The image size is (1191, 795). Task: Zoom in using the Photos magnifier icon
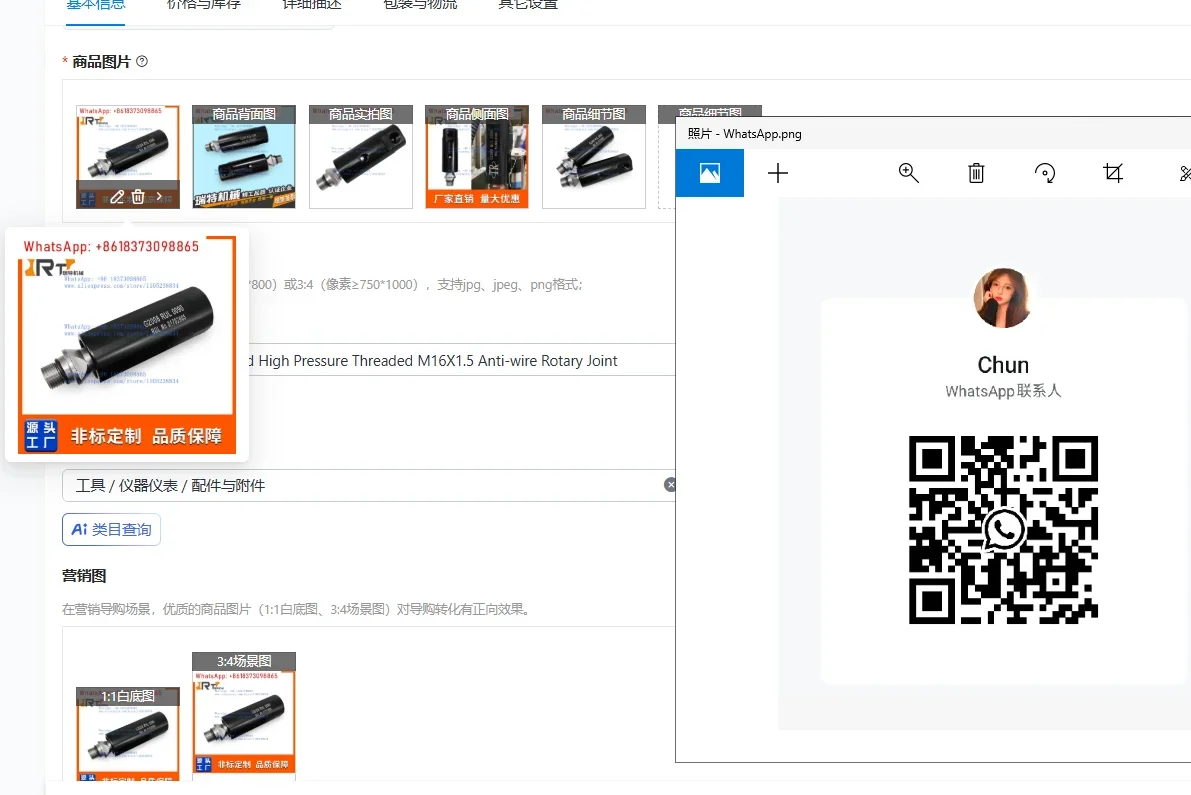908,173
